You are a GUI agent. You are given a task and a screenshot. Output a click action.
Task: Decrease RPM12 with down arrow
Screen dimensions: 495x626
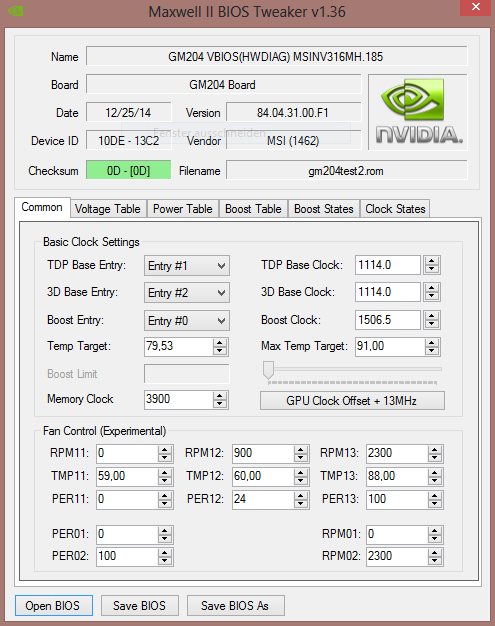point(300,458)
